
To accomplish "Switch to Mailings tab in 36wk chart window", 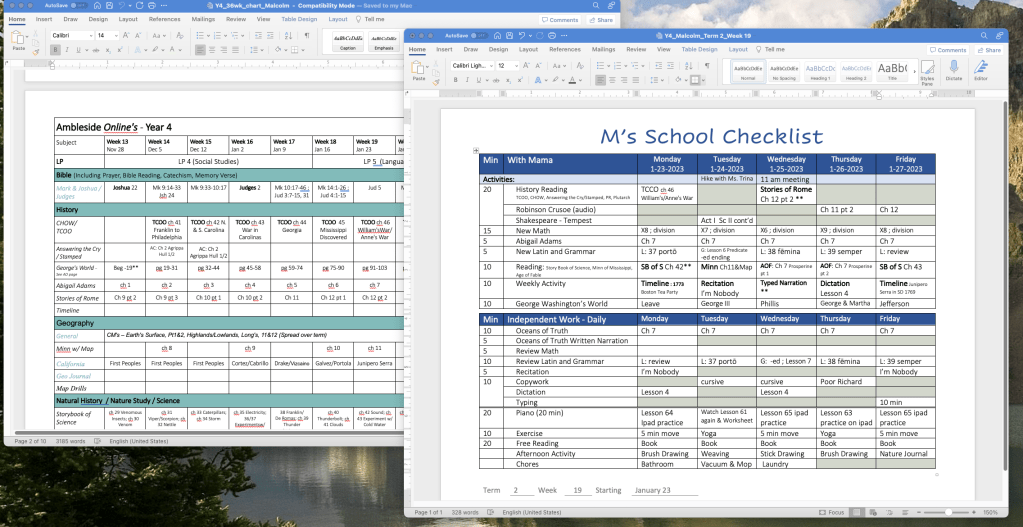I will pyautogui.click(x=201, y=19).
